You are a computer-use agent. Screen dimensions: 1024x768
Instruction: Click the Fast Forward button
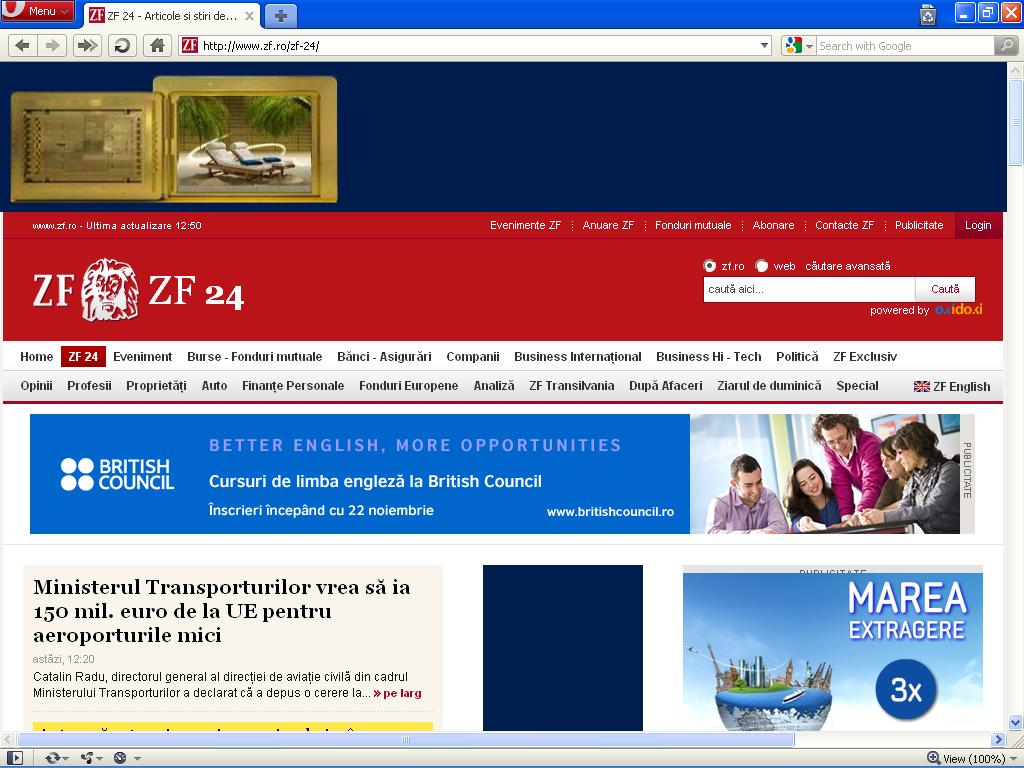pos(87,46)
